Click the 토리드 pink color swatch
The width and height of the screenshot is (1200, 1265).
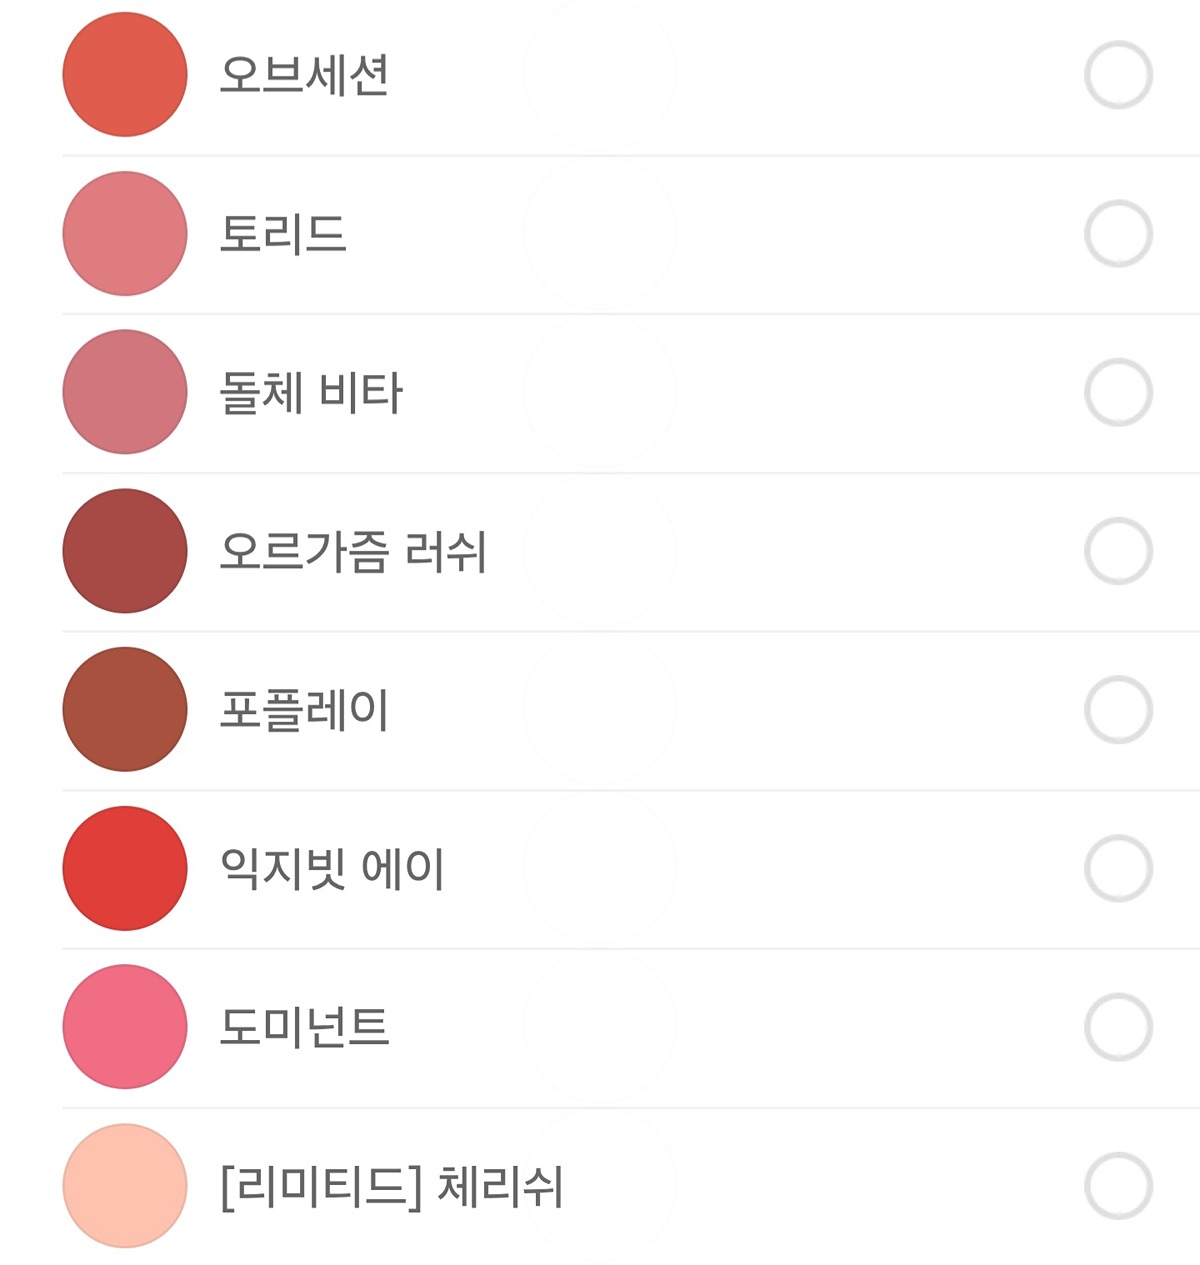(125, 234)
